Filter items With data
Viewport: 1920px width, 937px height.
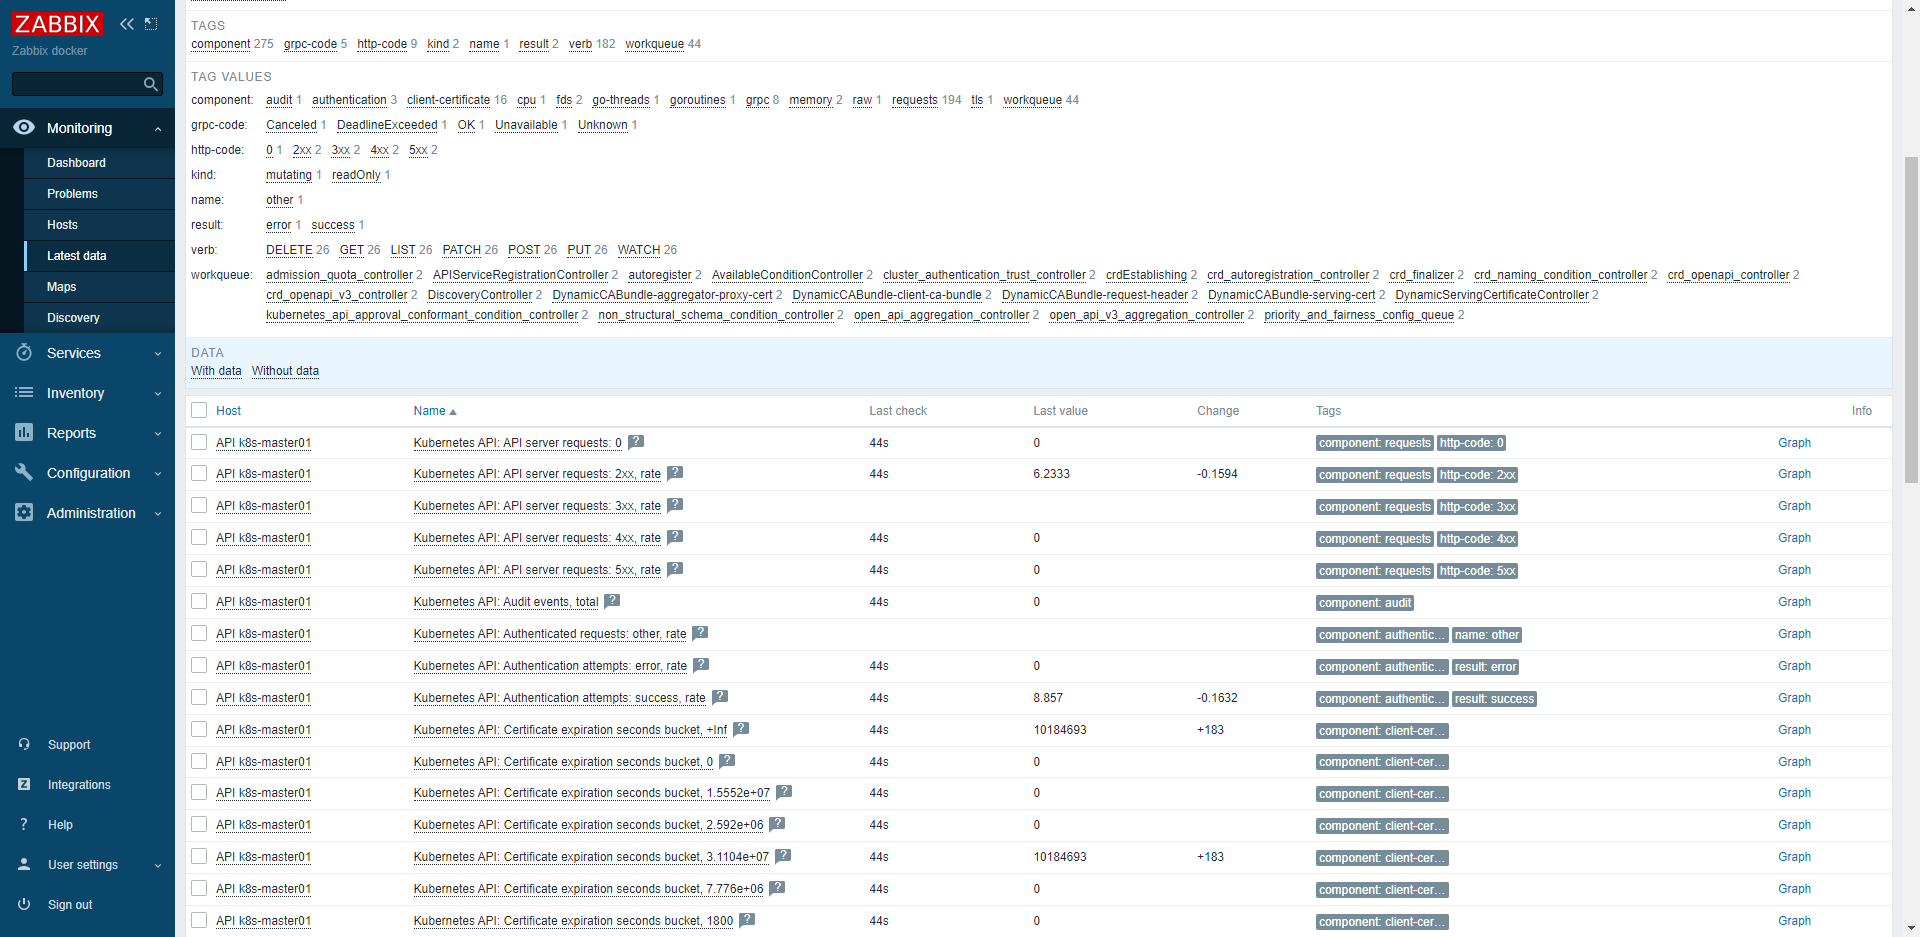pos(216,371)
